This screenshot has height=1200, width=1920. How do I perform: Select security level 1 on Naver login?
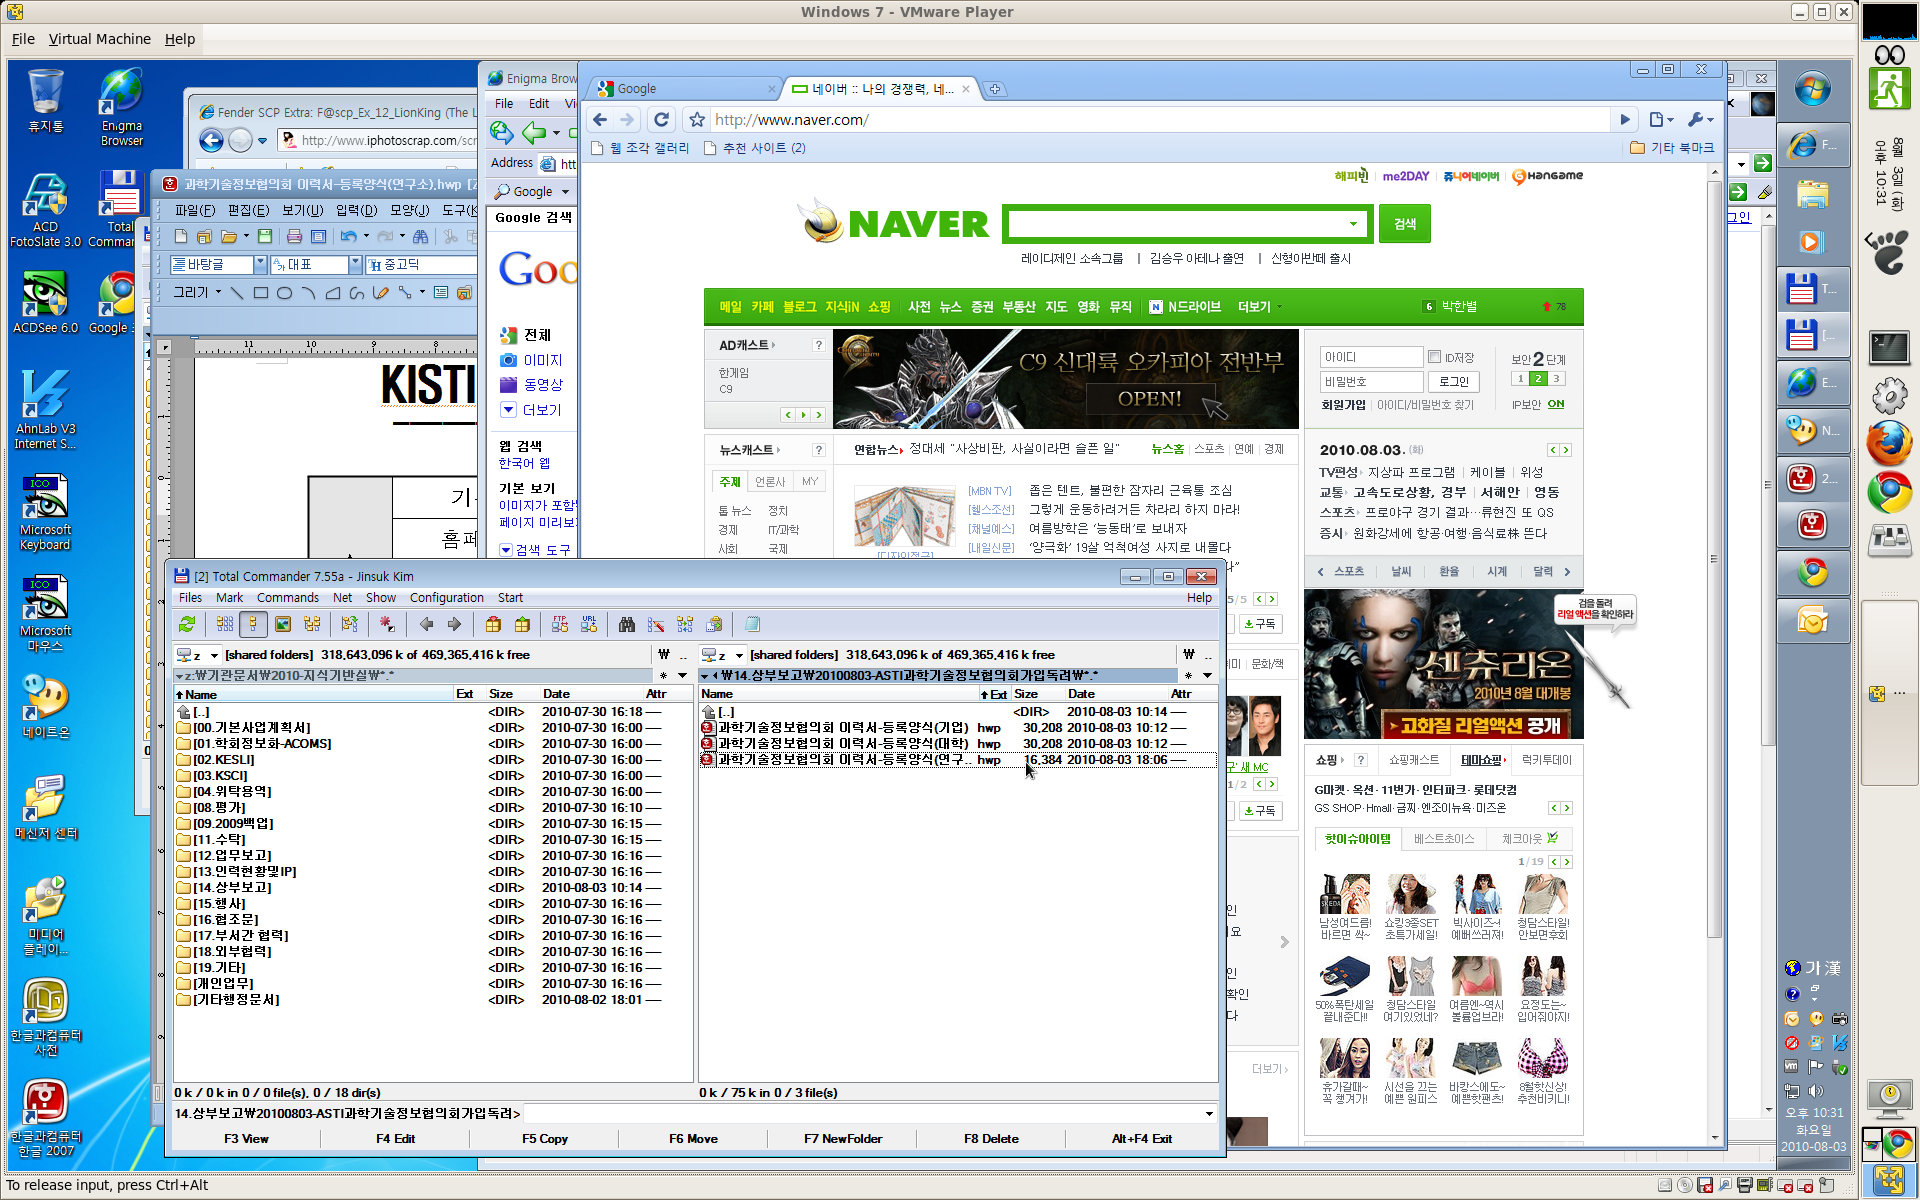(x=1520, y=379)
